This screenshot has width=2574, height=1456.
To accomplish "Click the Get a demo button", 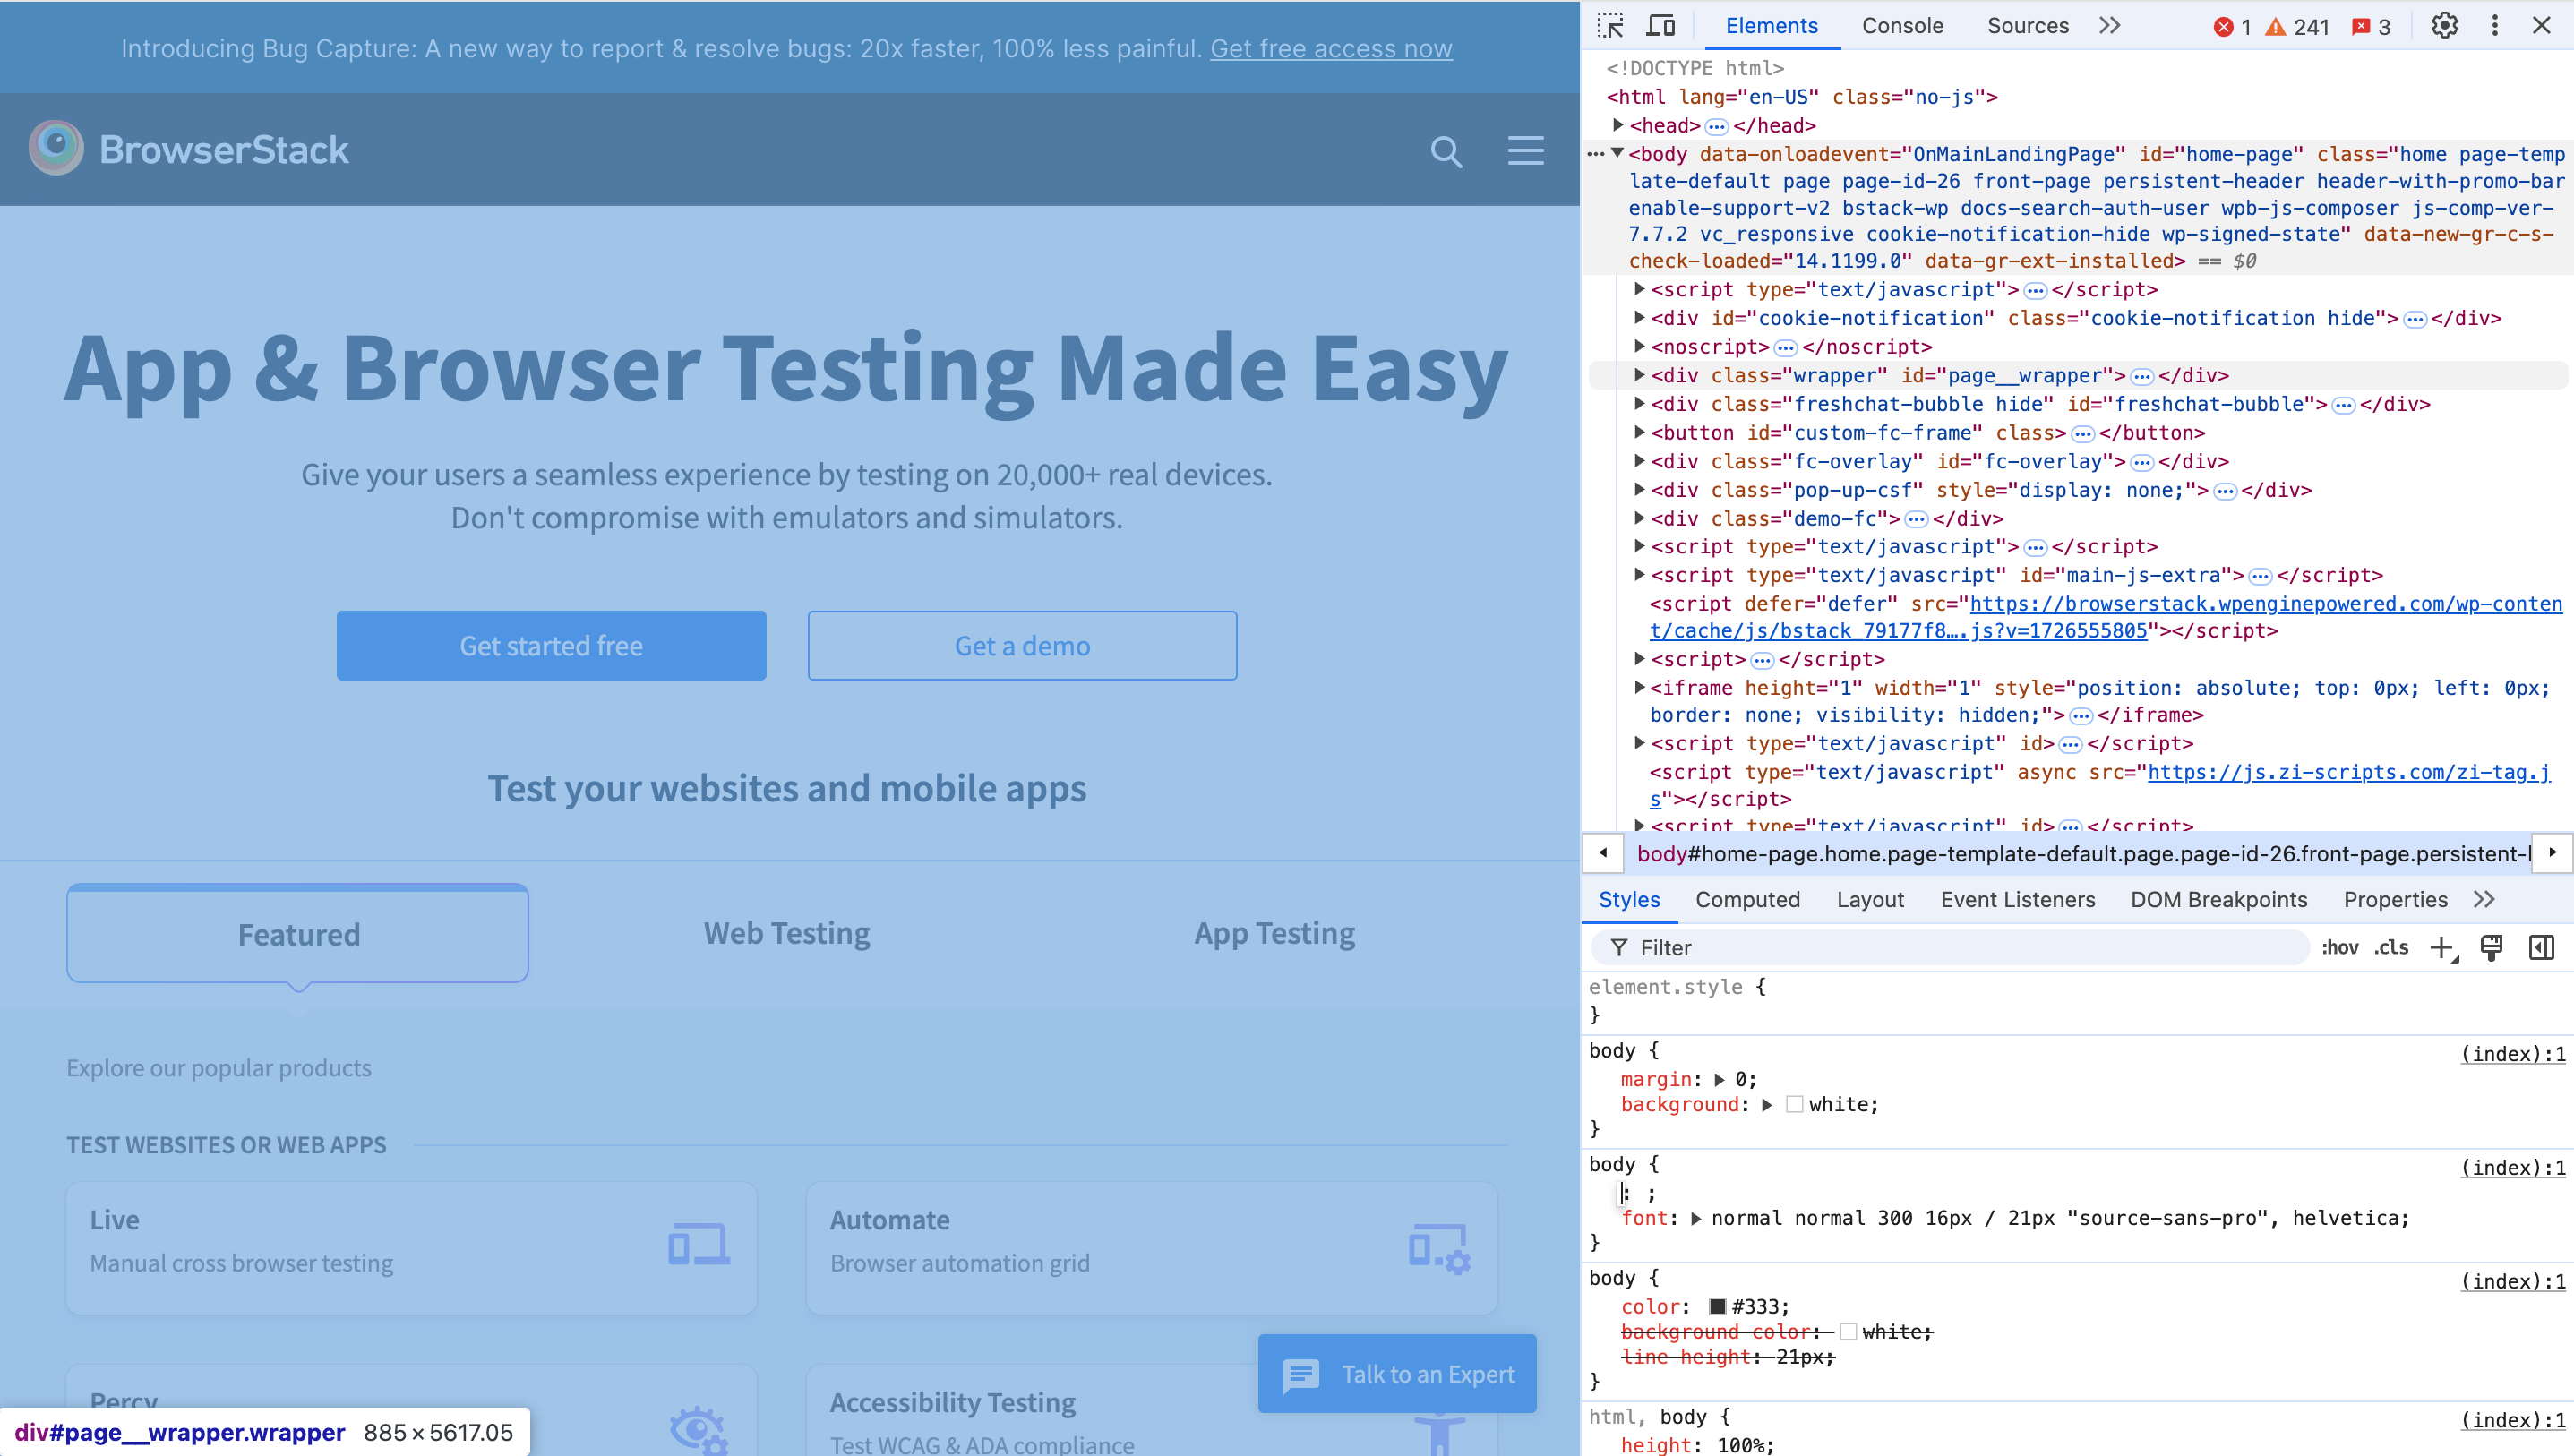I will pos(1022,645).
